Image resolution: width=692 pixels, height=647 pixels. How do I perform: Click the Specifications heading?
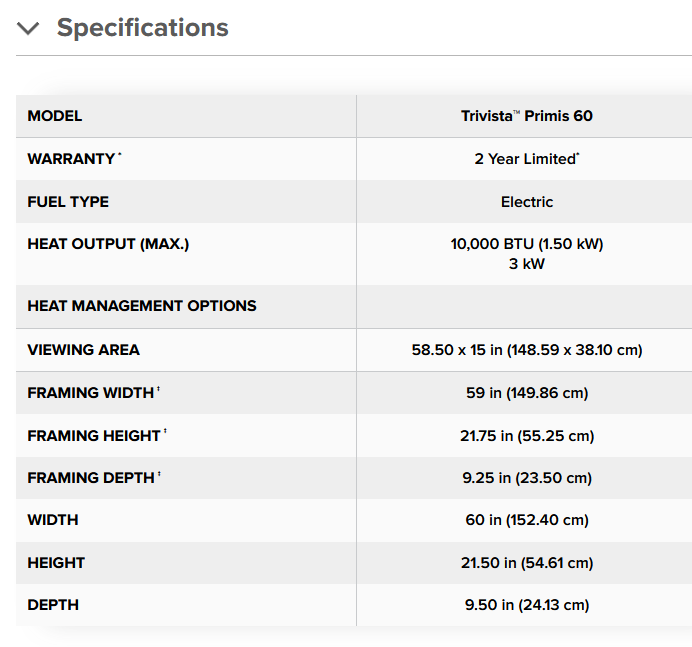[x=142, y=28]
